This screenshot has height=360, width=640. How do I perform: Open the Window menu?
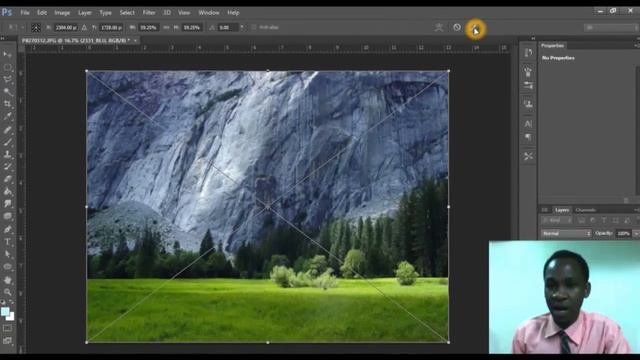pyautogui.click(x=209, y=13)
